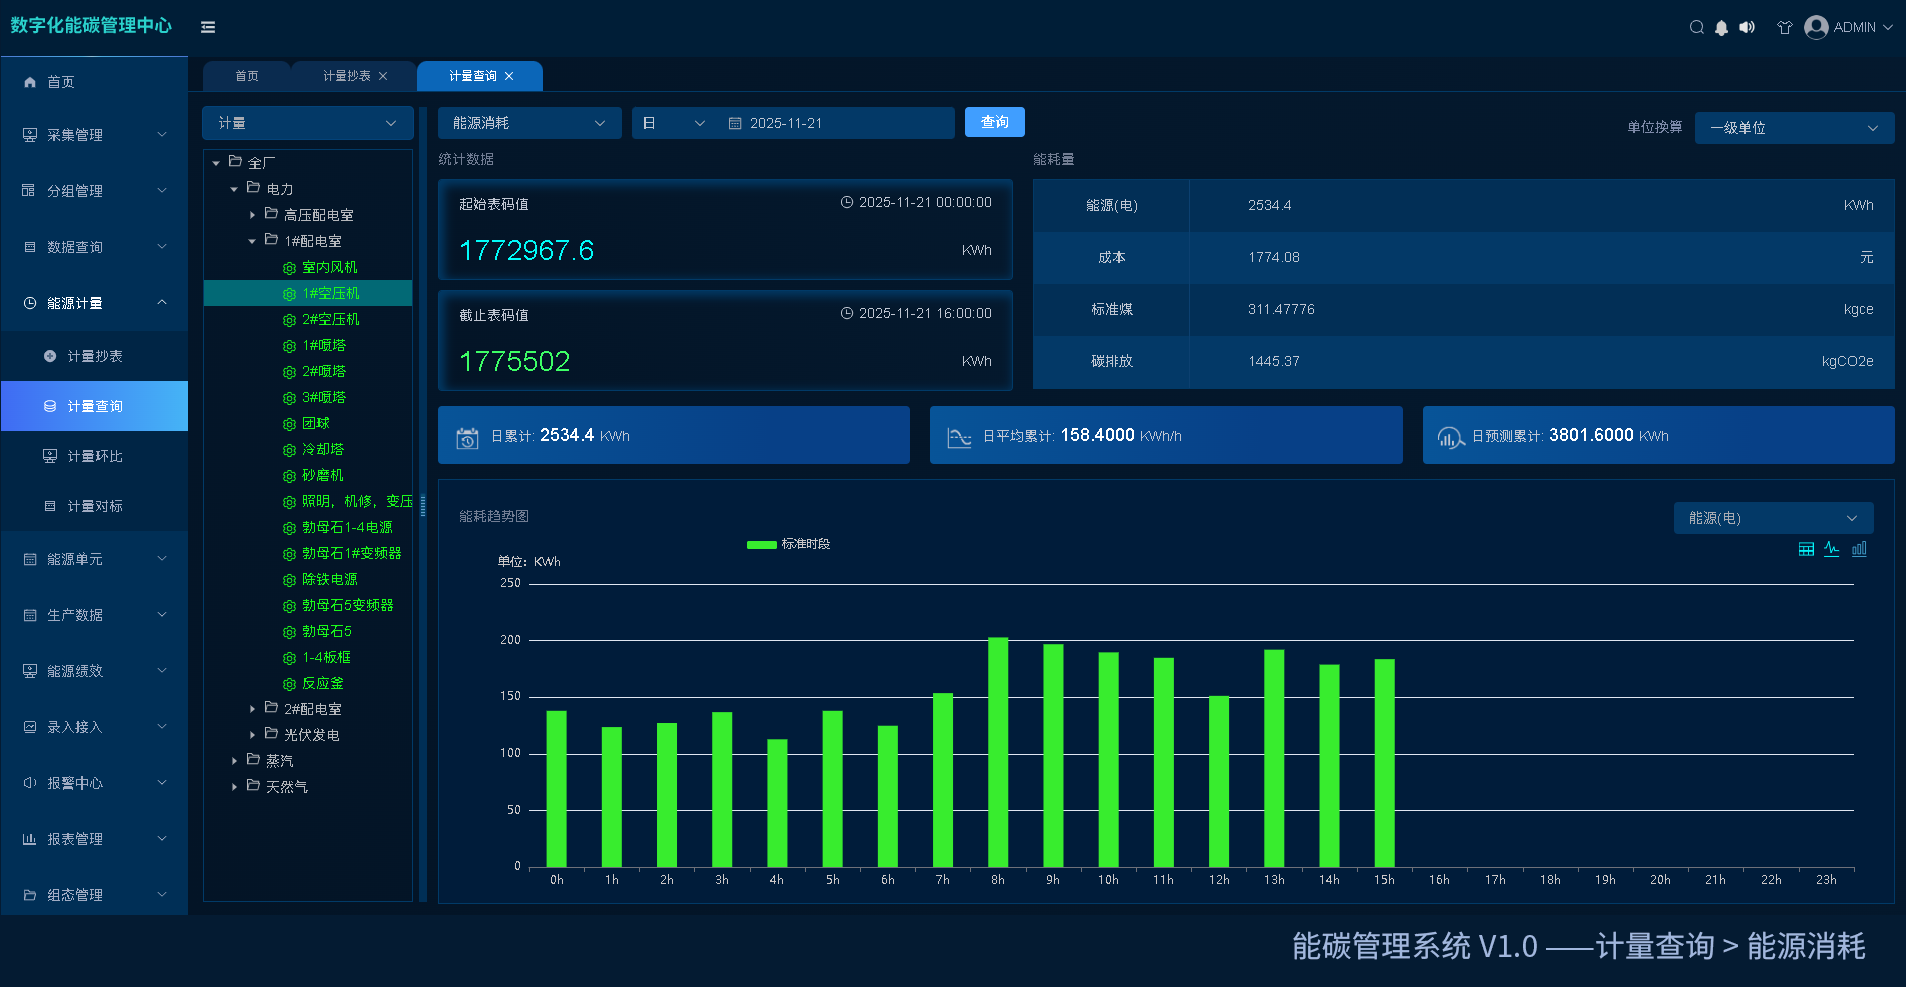
Task: Open the 日 period dropdown
Action: pyautogui.click(x=673, y=123)
